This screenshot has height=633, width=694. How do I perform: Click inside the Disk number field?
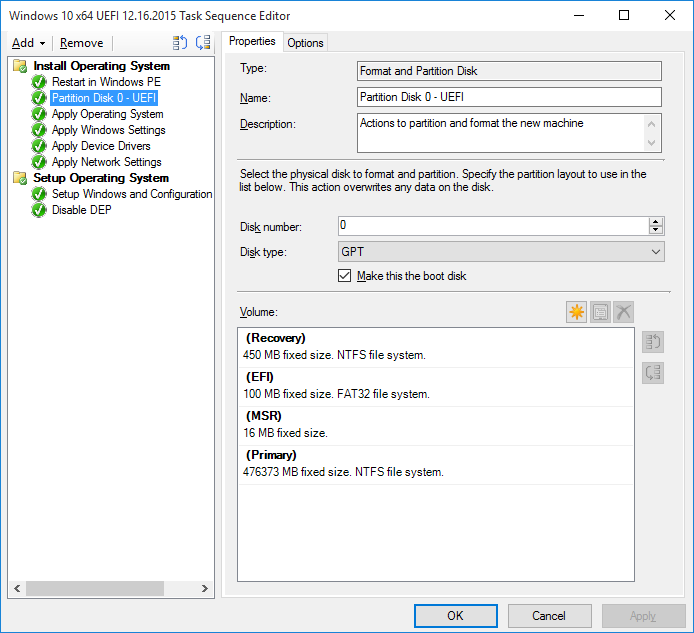493,226
